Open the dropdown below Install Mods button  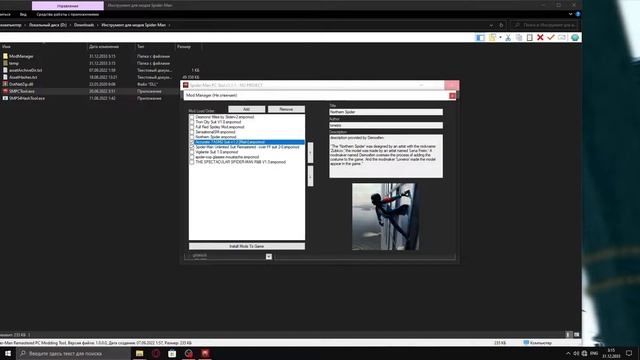(269, 256)
